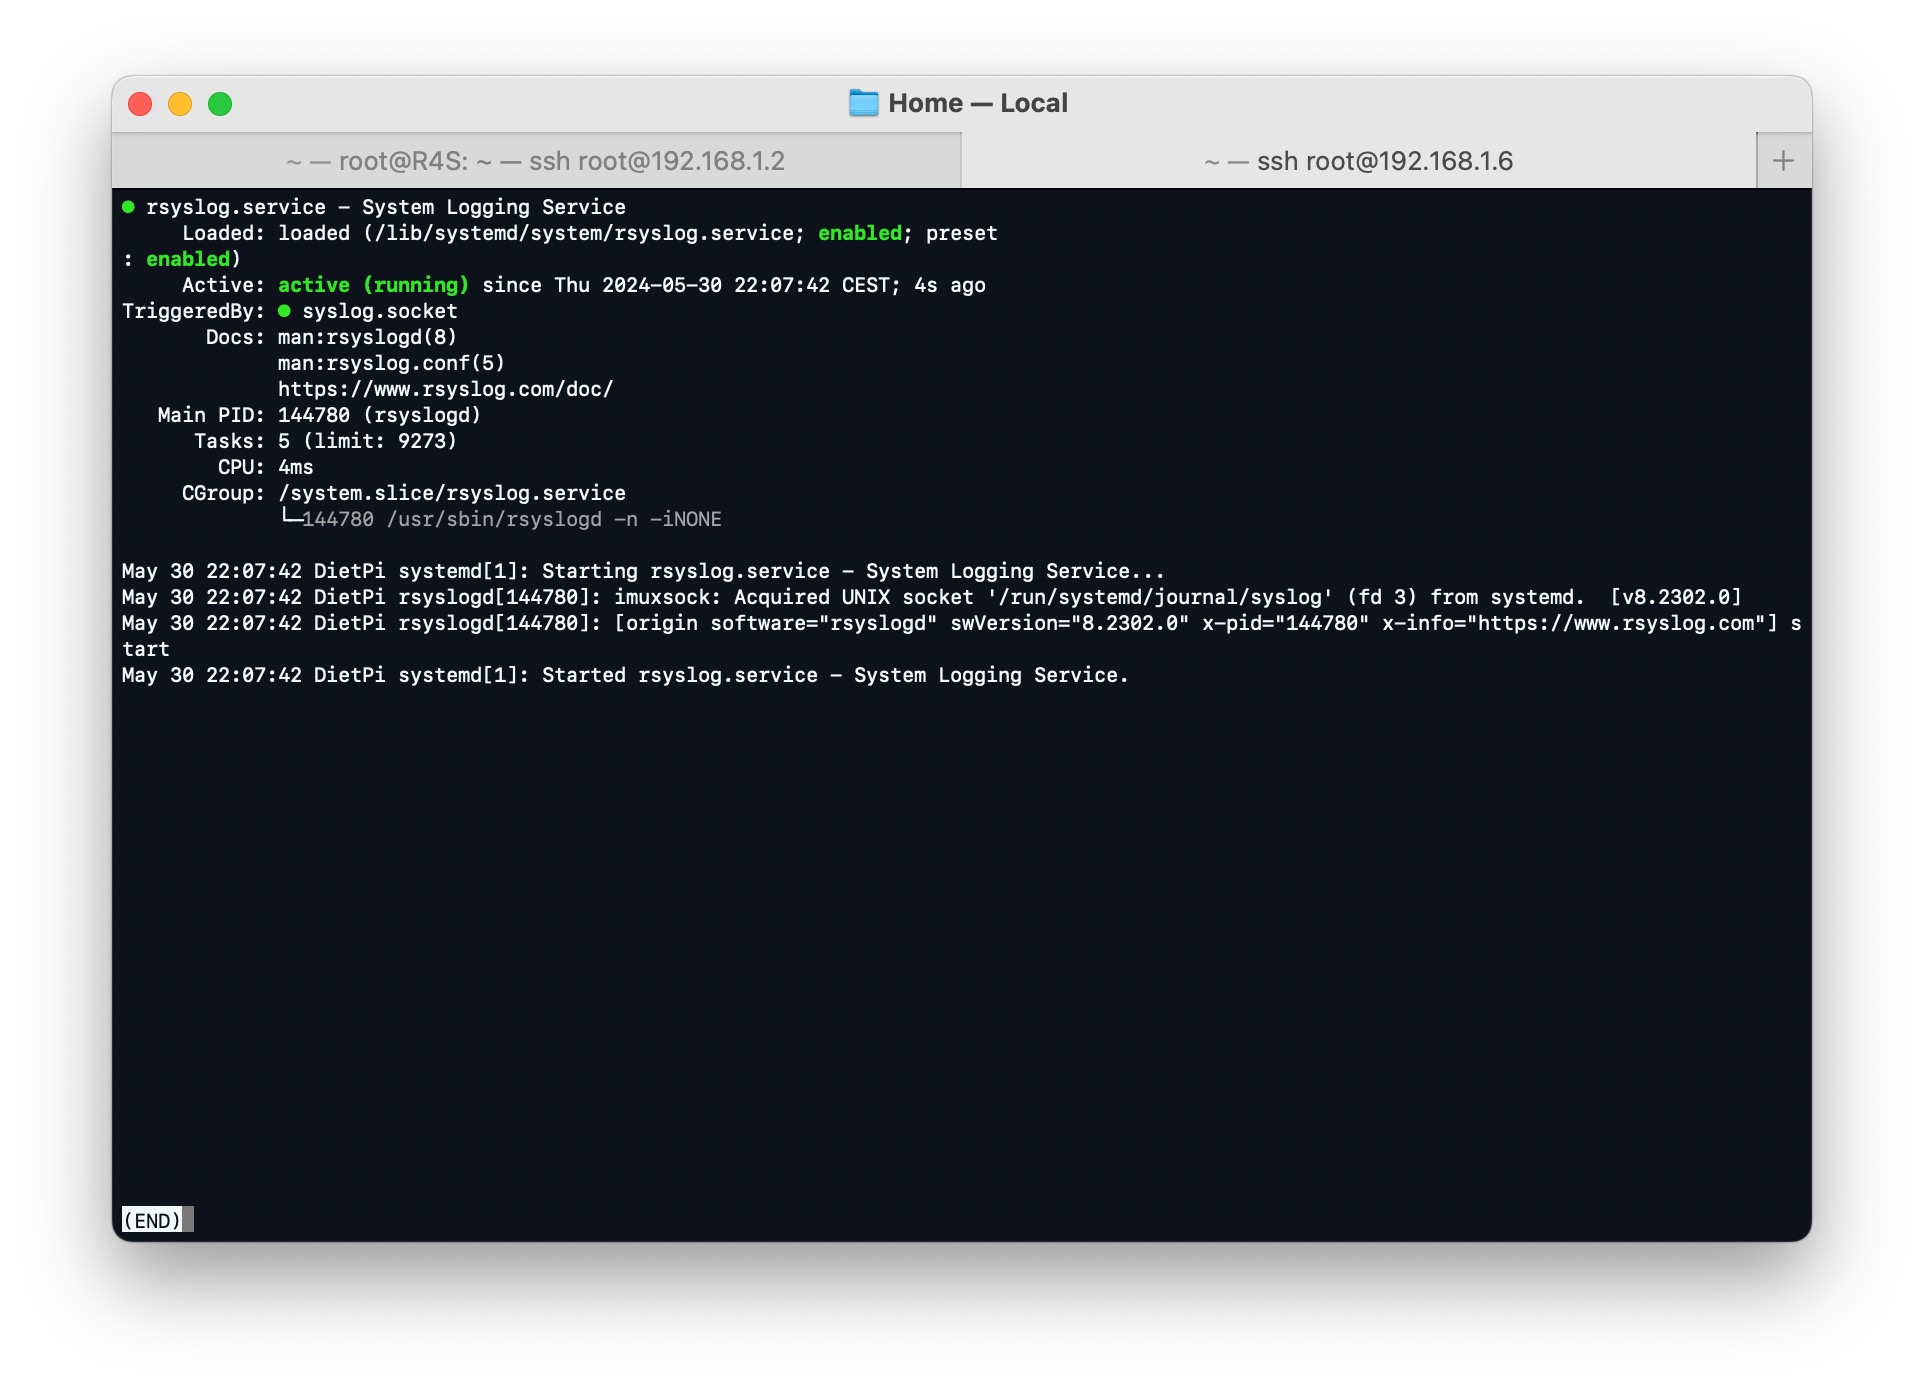1924x1390 pixels.
Task: Click the folder icon in the window title
Action: [x=863, y=103]
